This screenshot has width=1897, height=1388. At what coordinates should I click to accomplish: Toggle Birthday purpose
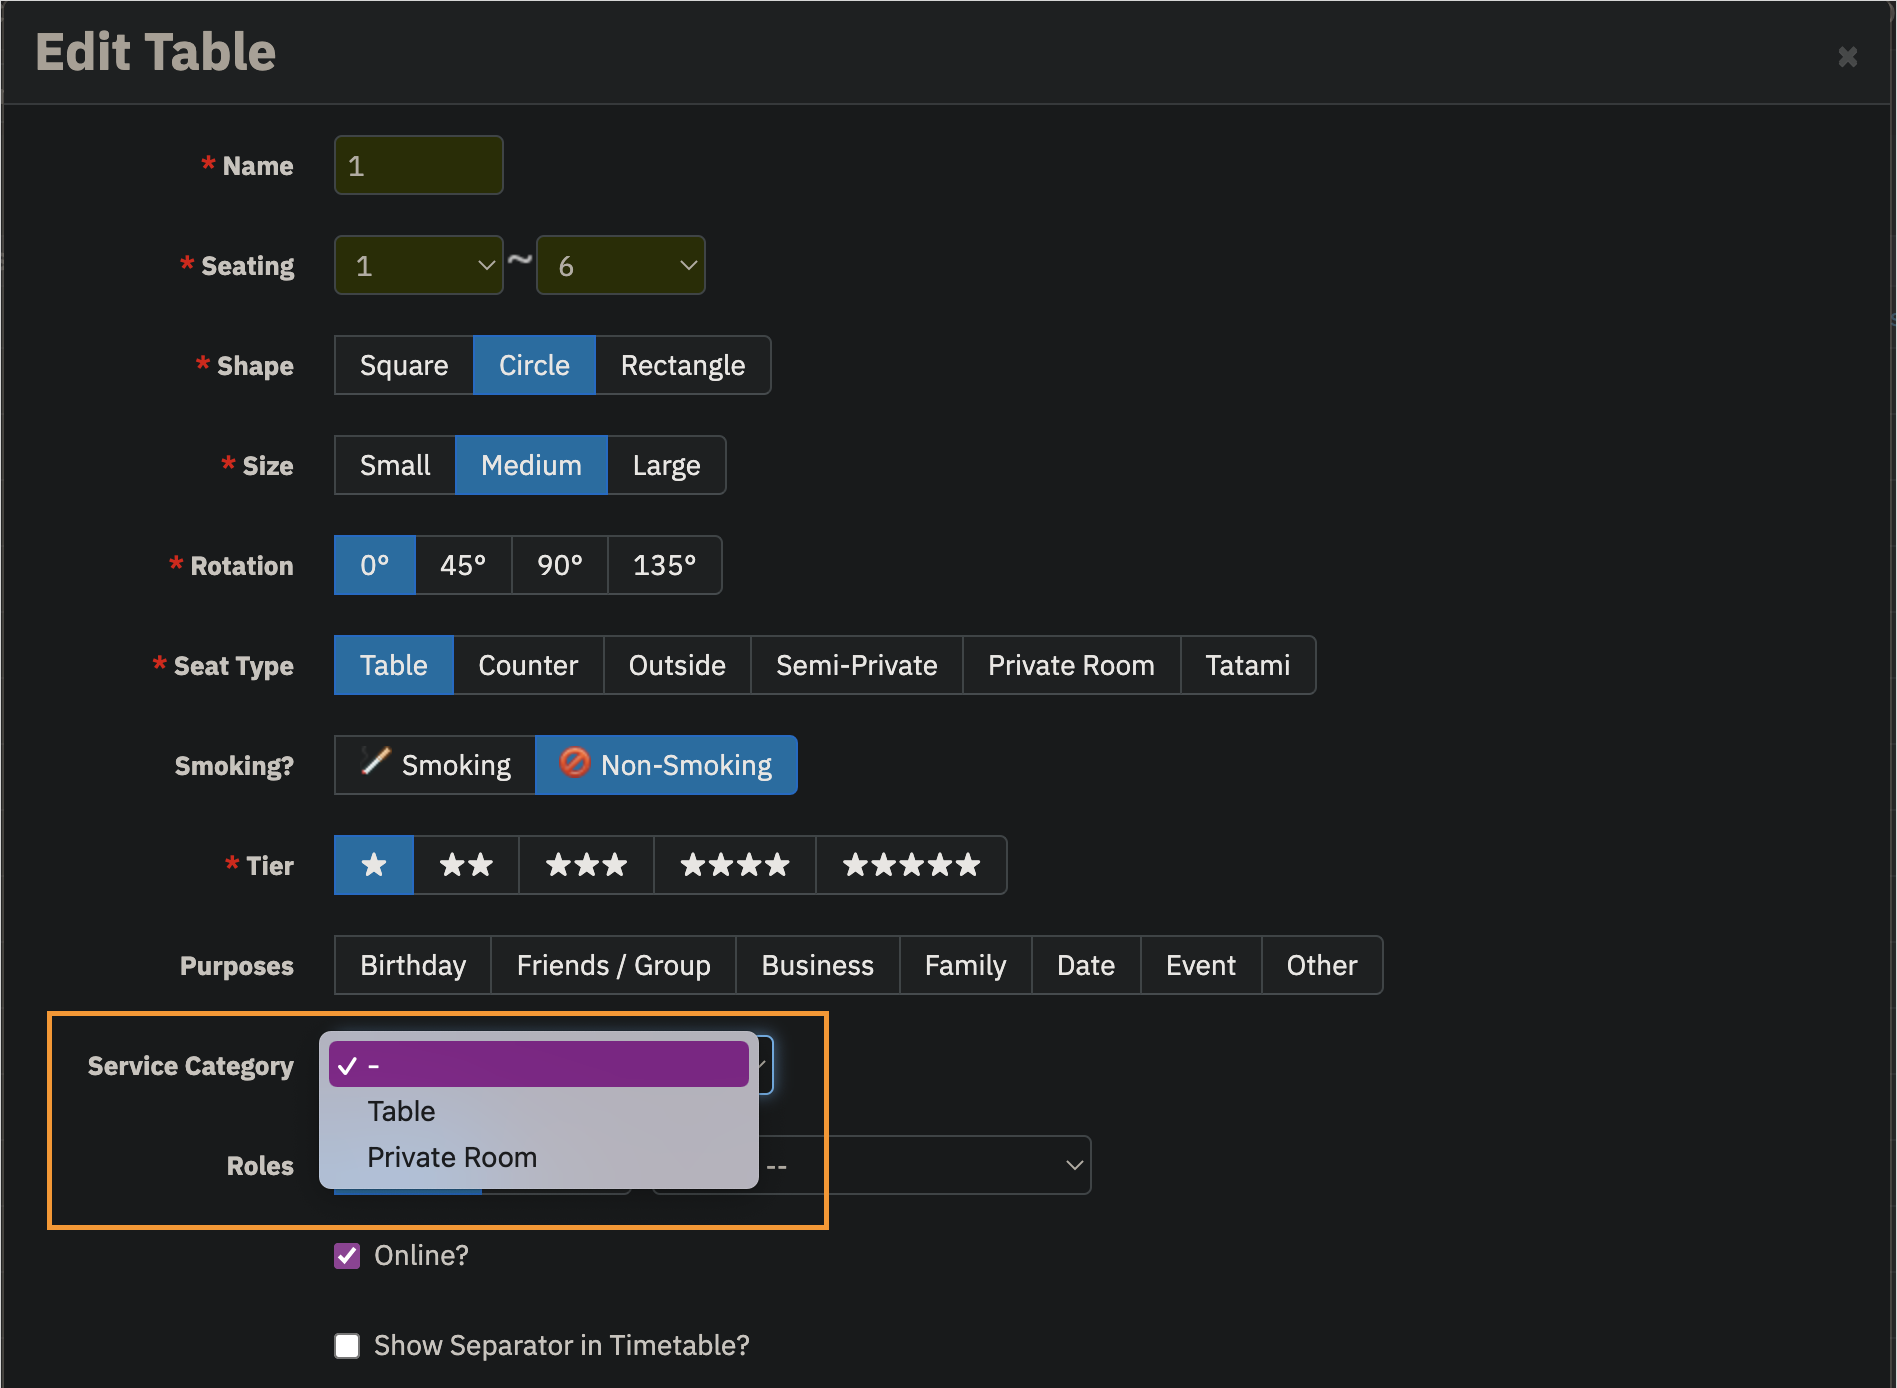coord(413,965)
